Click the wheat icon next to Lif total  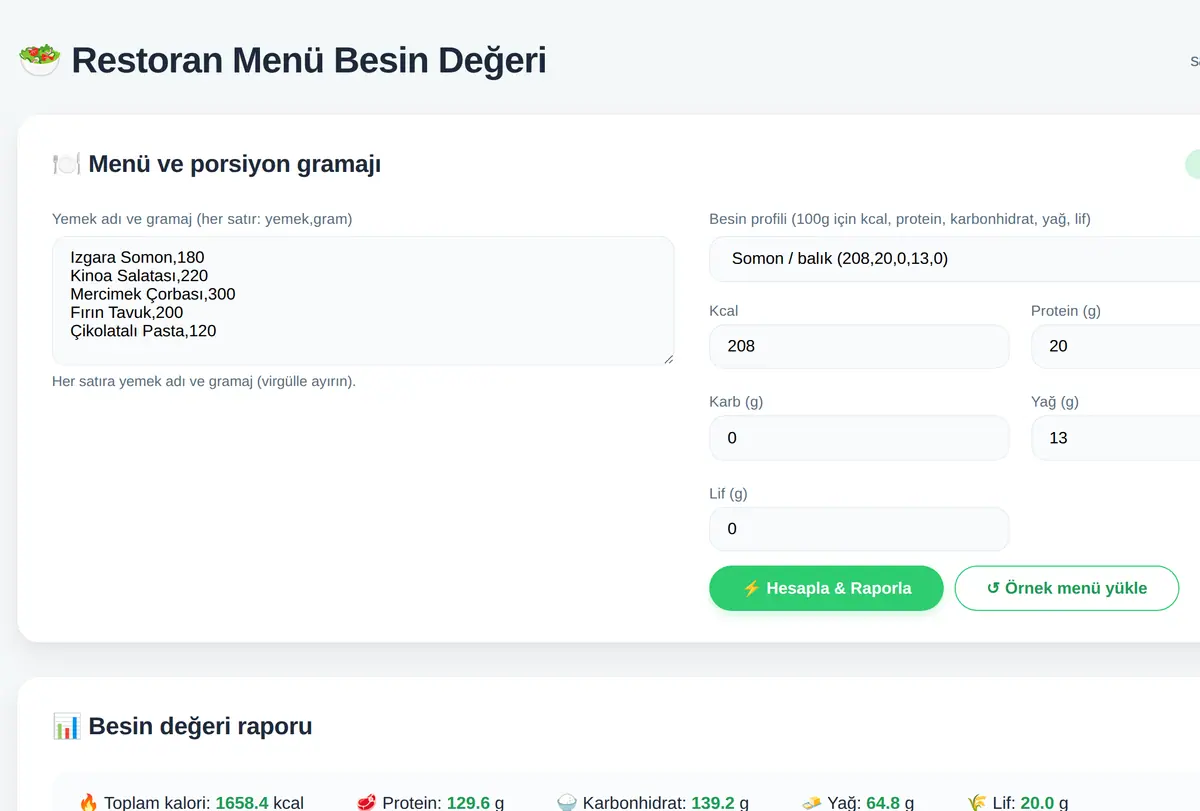click(977, 803)
